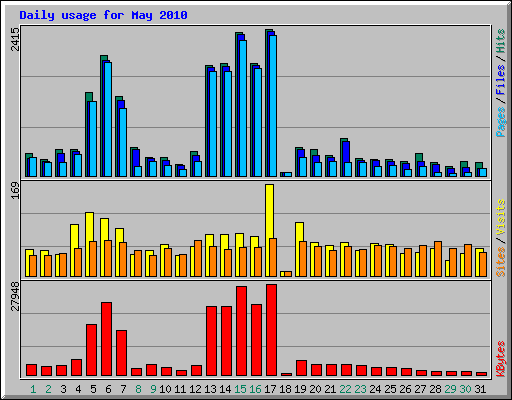Click the 169 axis label

15,191
